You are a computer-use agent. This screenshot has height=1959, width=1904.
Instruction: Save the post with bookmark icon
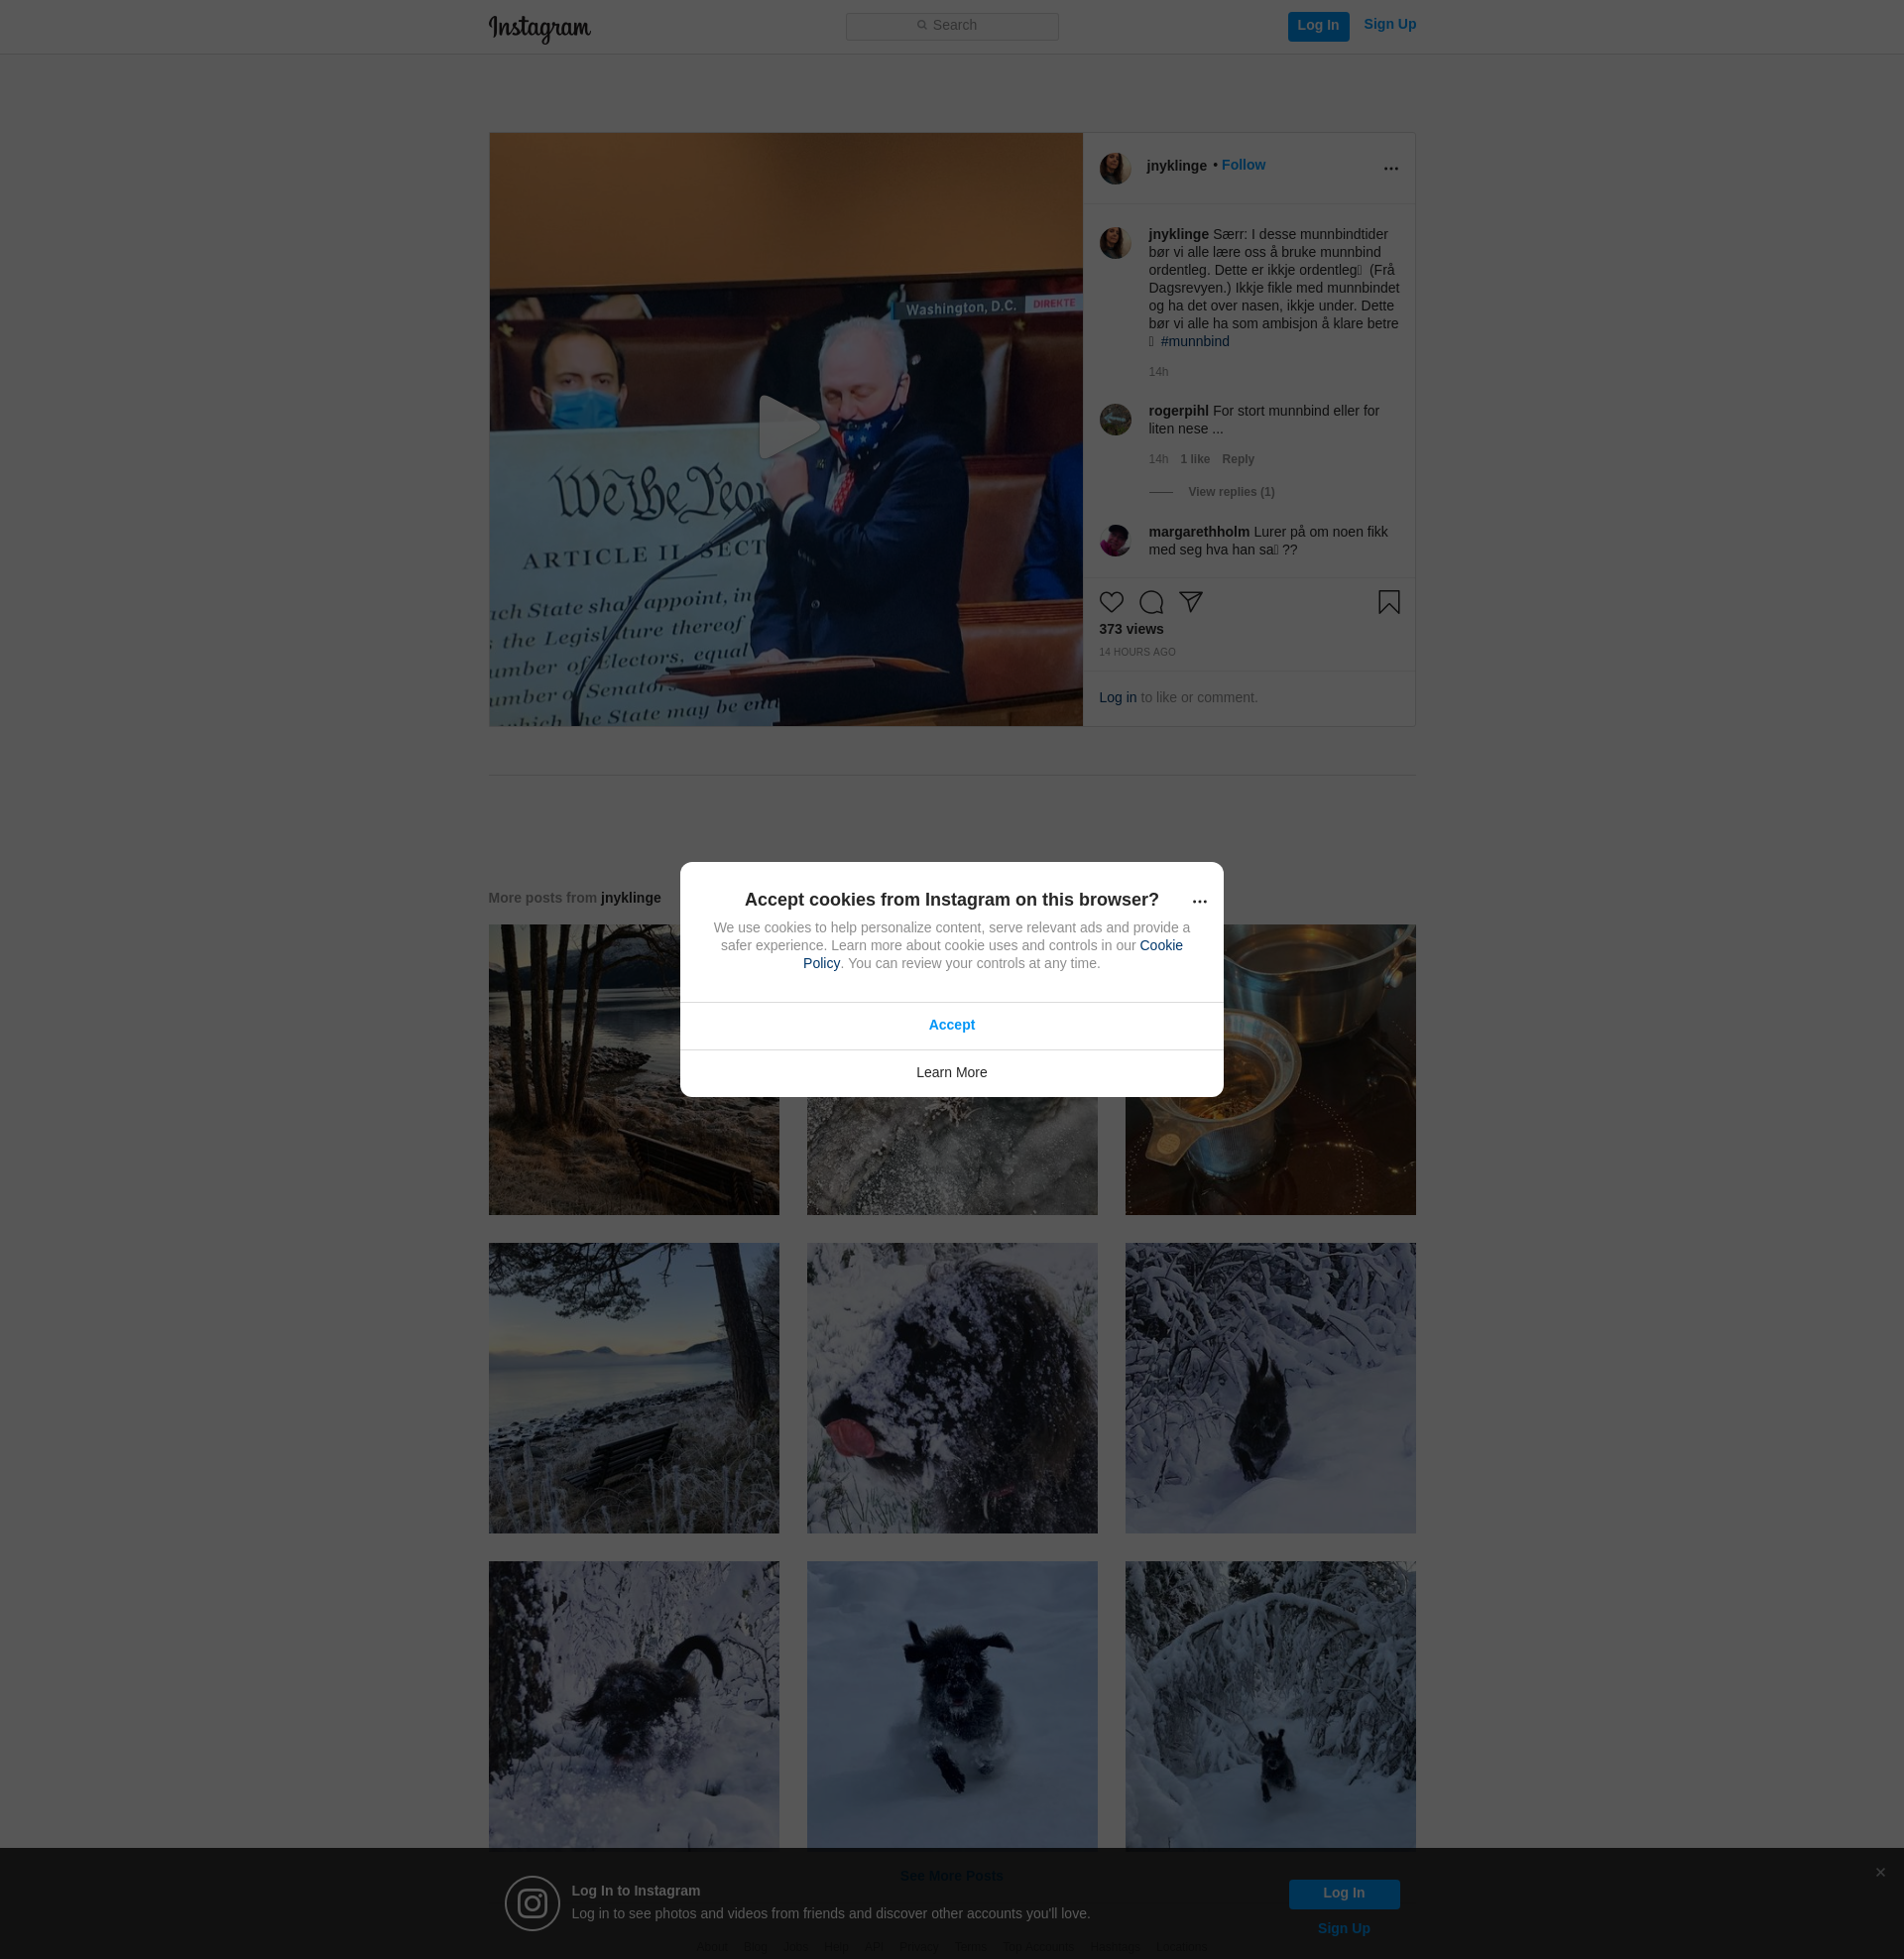[1388, 602]
